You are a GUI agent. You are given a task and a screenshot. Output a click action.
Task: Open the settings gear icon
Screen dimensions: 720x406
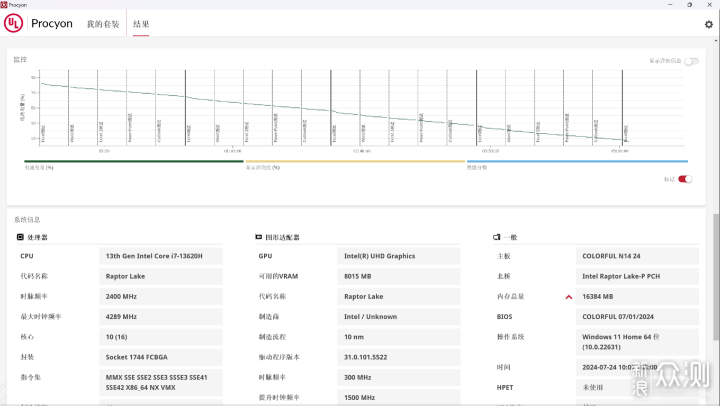pyautogui.click(x=709, y=24)
